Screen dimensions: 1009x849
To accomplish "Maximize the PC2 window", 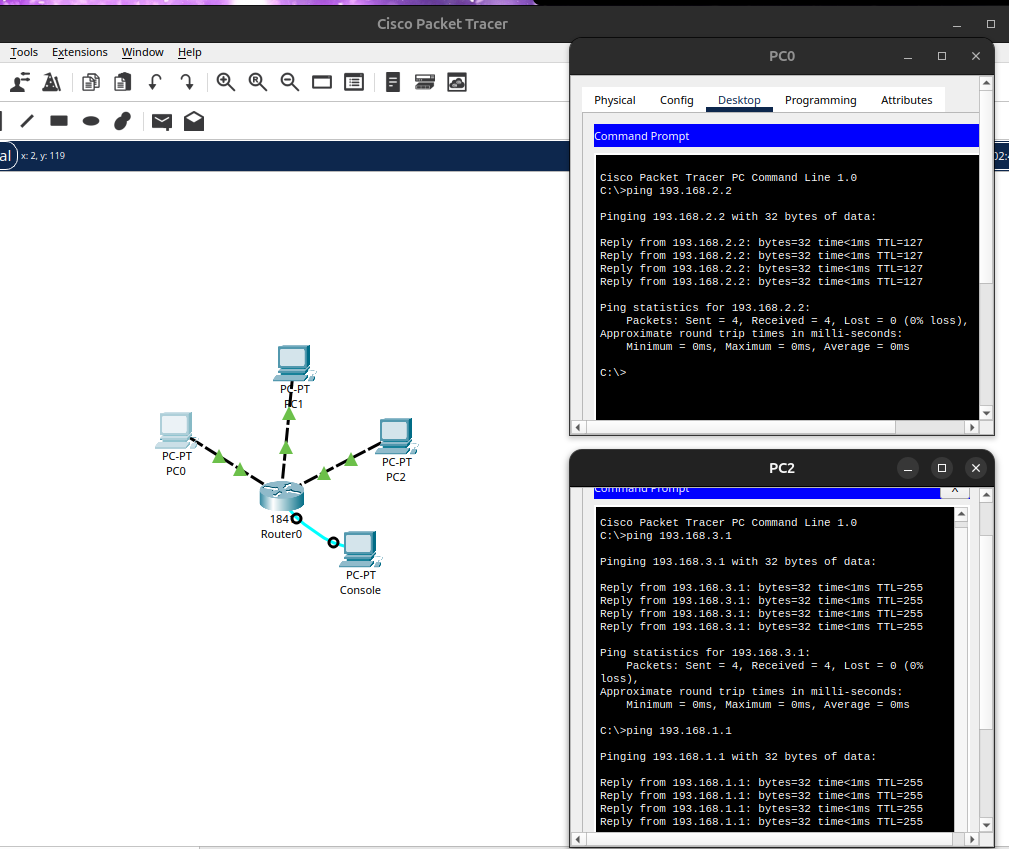I will pyautogui.click(x=942, y=469).
